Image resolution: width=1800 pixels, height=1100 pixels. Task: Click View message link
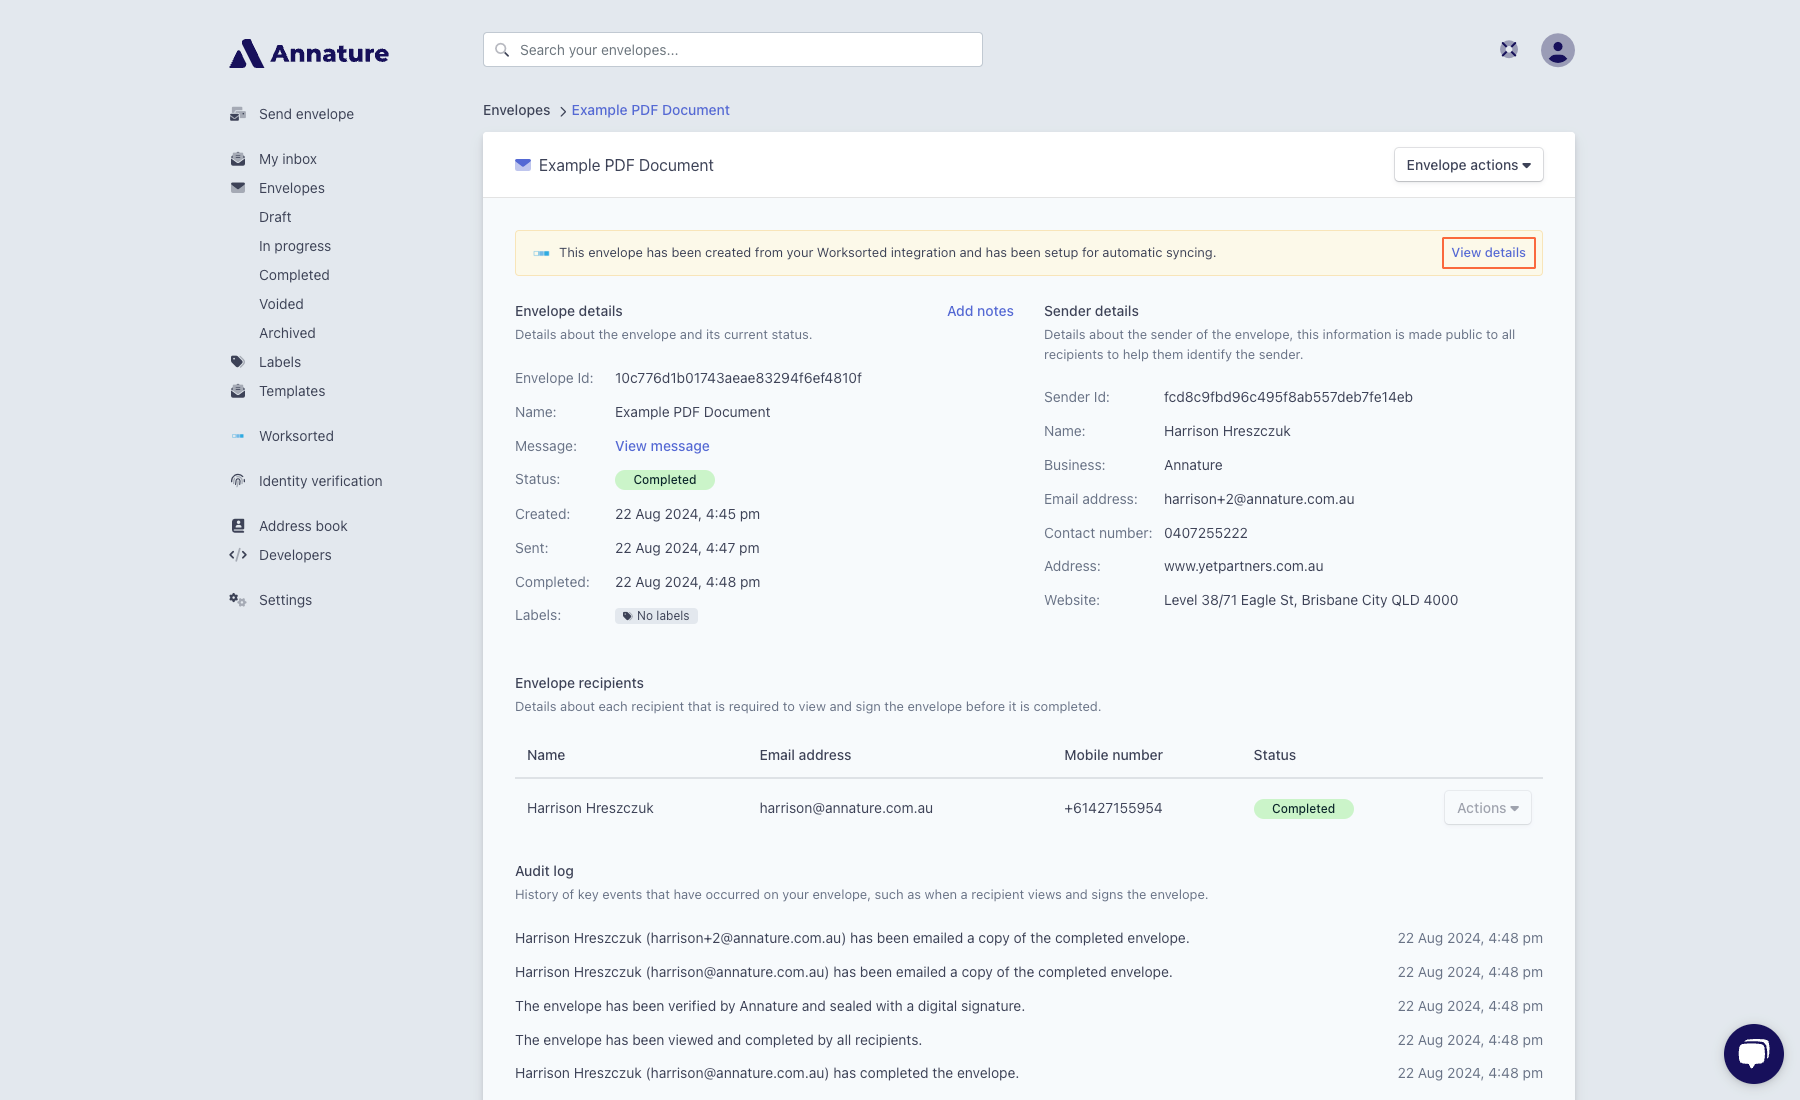(662, 446)
